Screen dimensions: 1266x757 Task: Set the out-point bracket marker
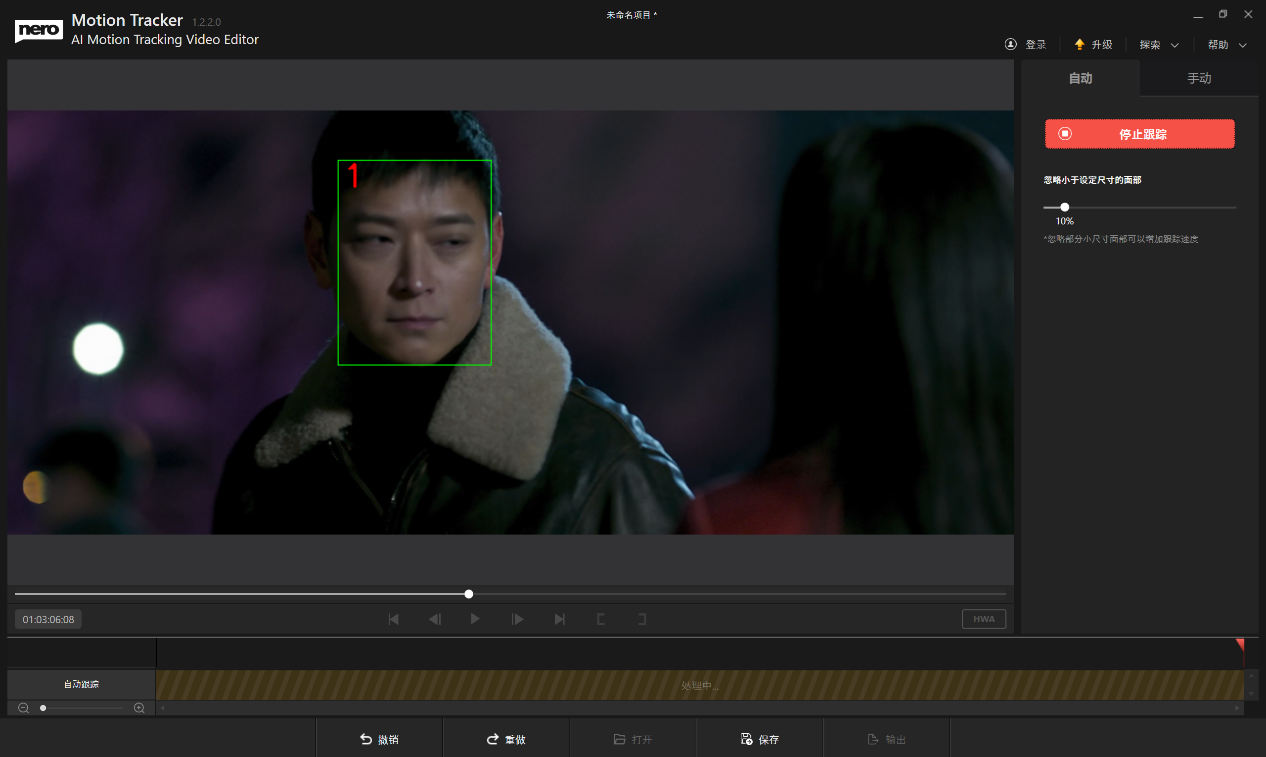[x=642, y=619]
